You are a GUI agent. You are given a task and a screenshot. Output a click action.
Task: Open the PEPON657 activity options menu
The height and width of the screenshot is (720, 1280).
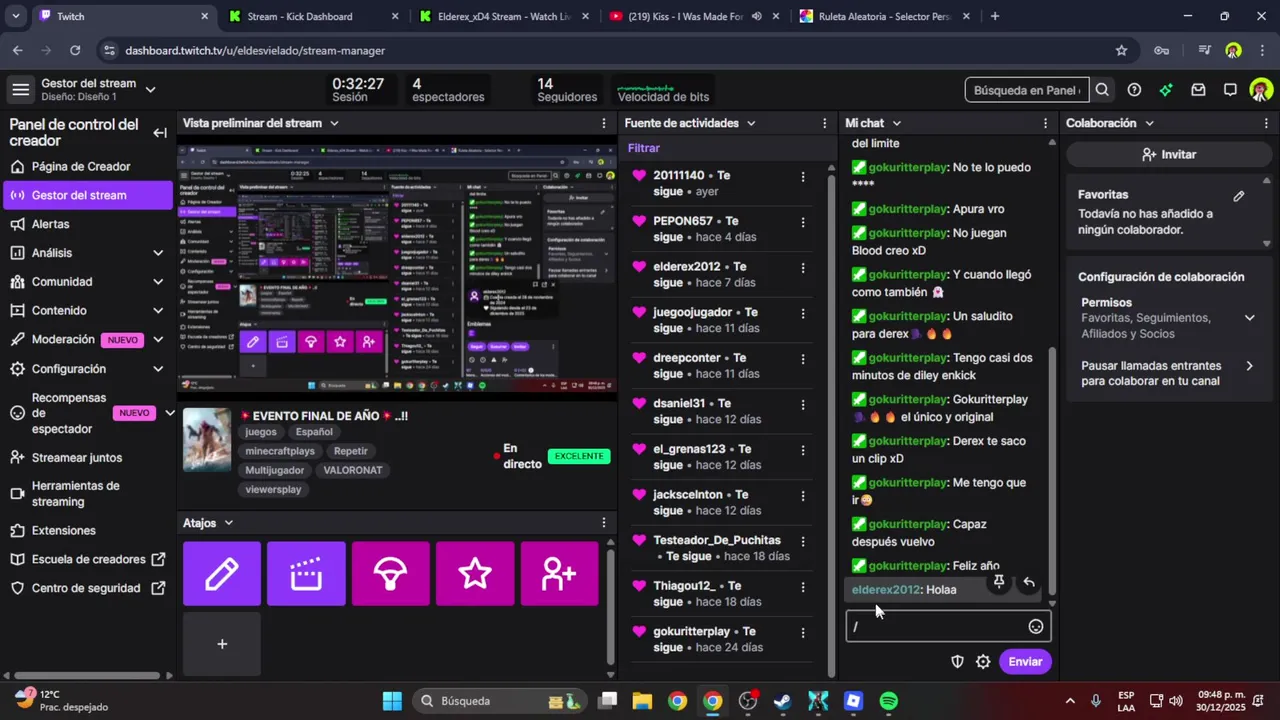coord(802,222)
